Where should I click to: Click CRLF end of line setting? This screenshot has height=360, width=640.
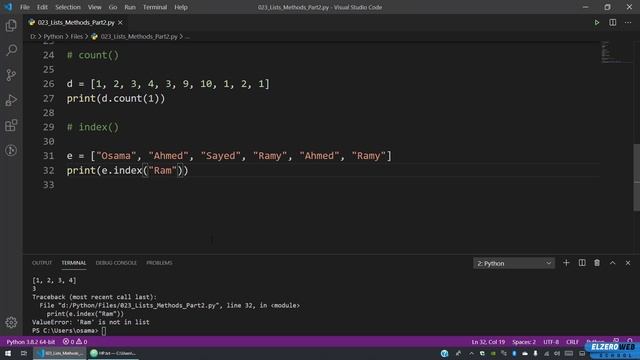[572, 342]
